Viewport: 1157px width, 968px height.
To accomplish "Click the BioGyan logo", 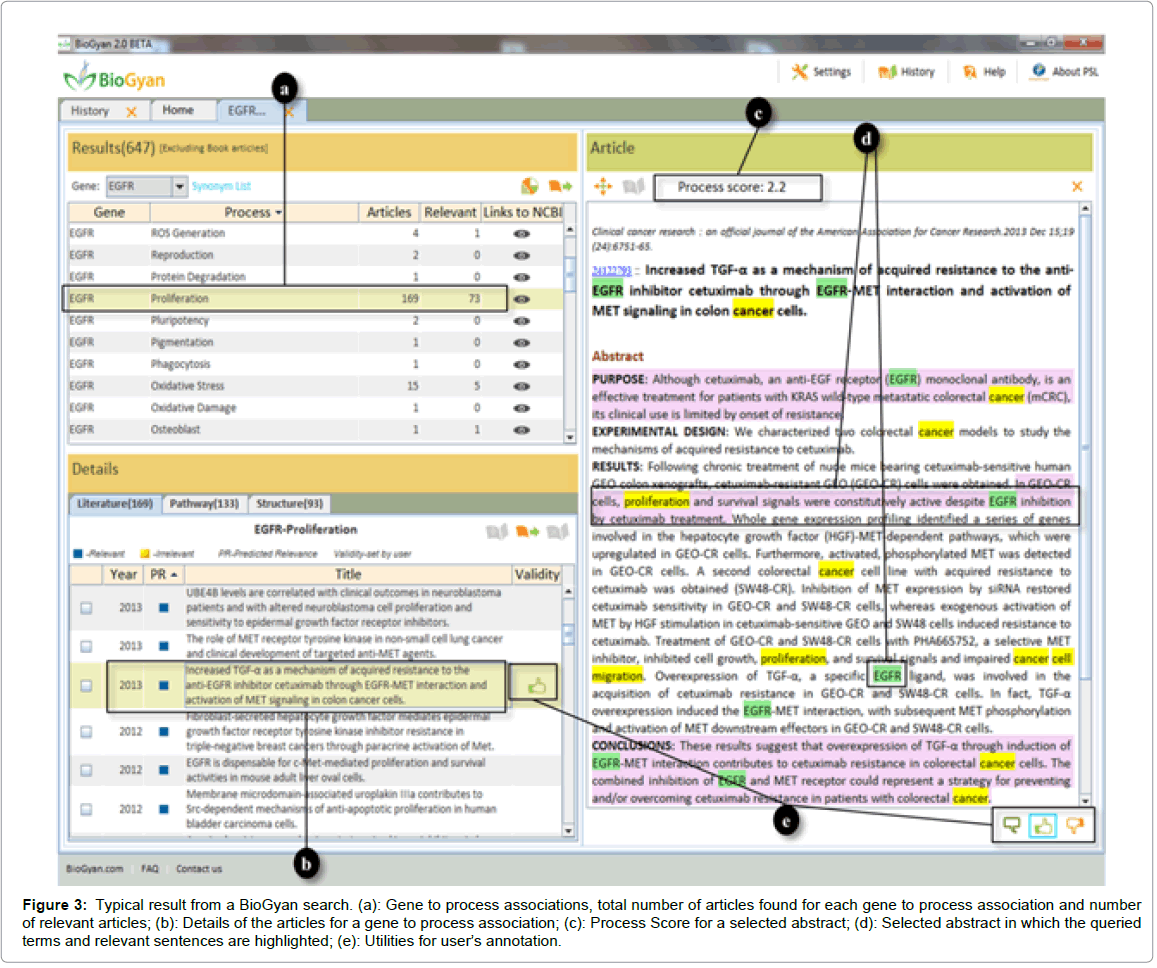I will click(114, 78).
